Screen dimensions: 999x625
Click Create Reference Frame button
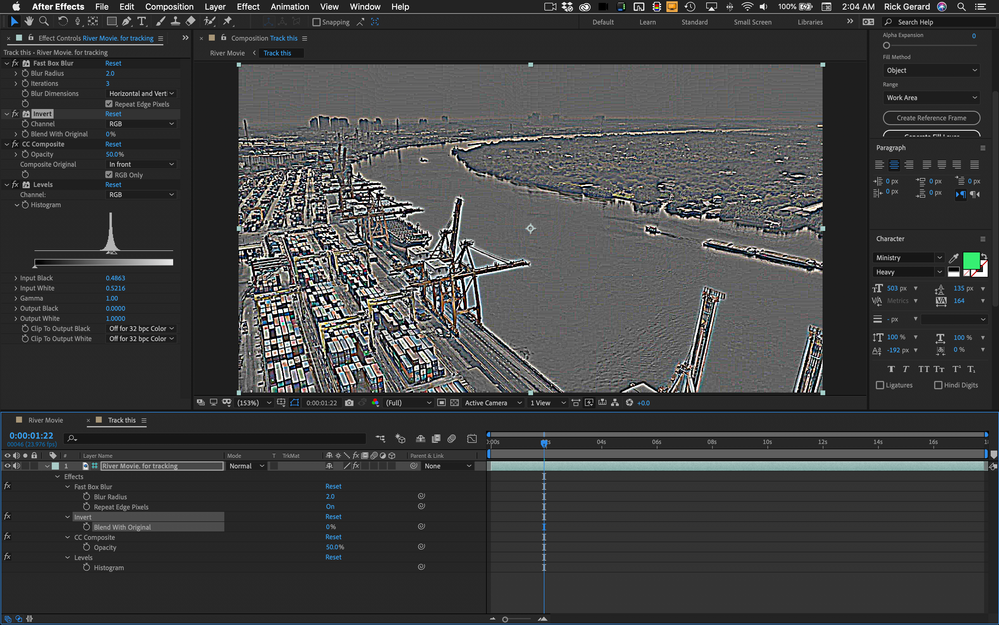pos(931,118)
